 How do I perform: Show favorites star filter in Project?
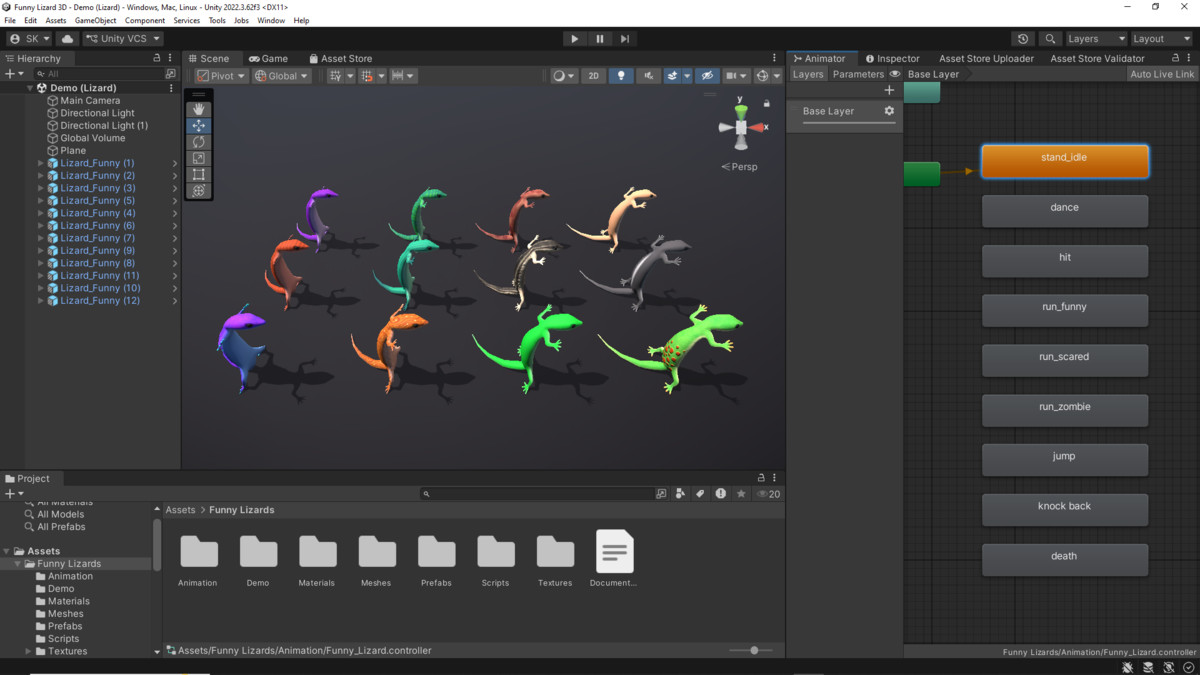tap(741, 493)
